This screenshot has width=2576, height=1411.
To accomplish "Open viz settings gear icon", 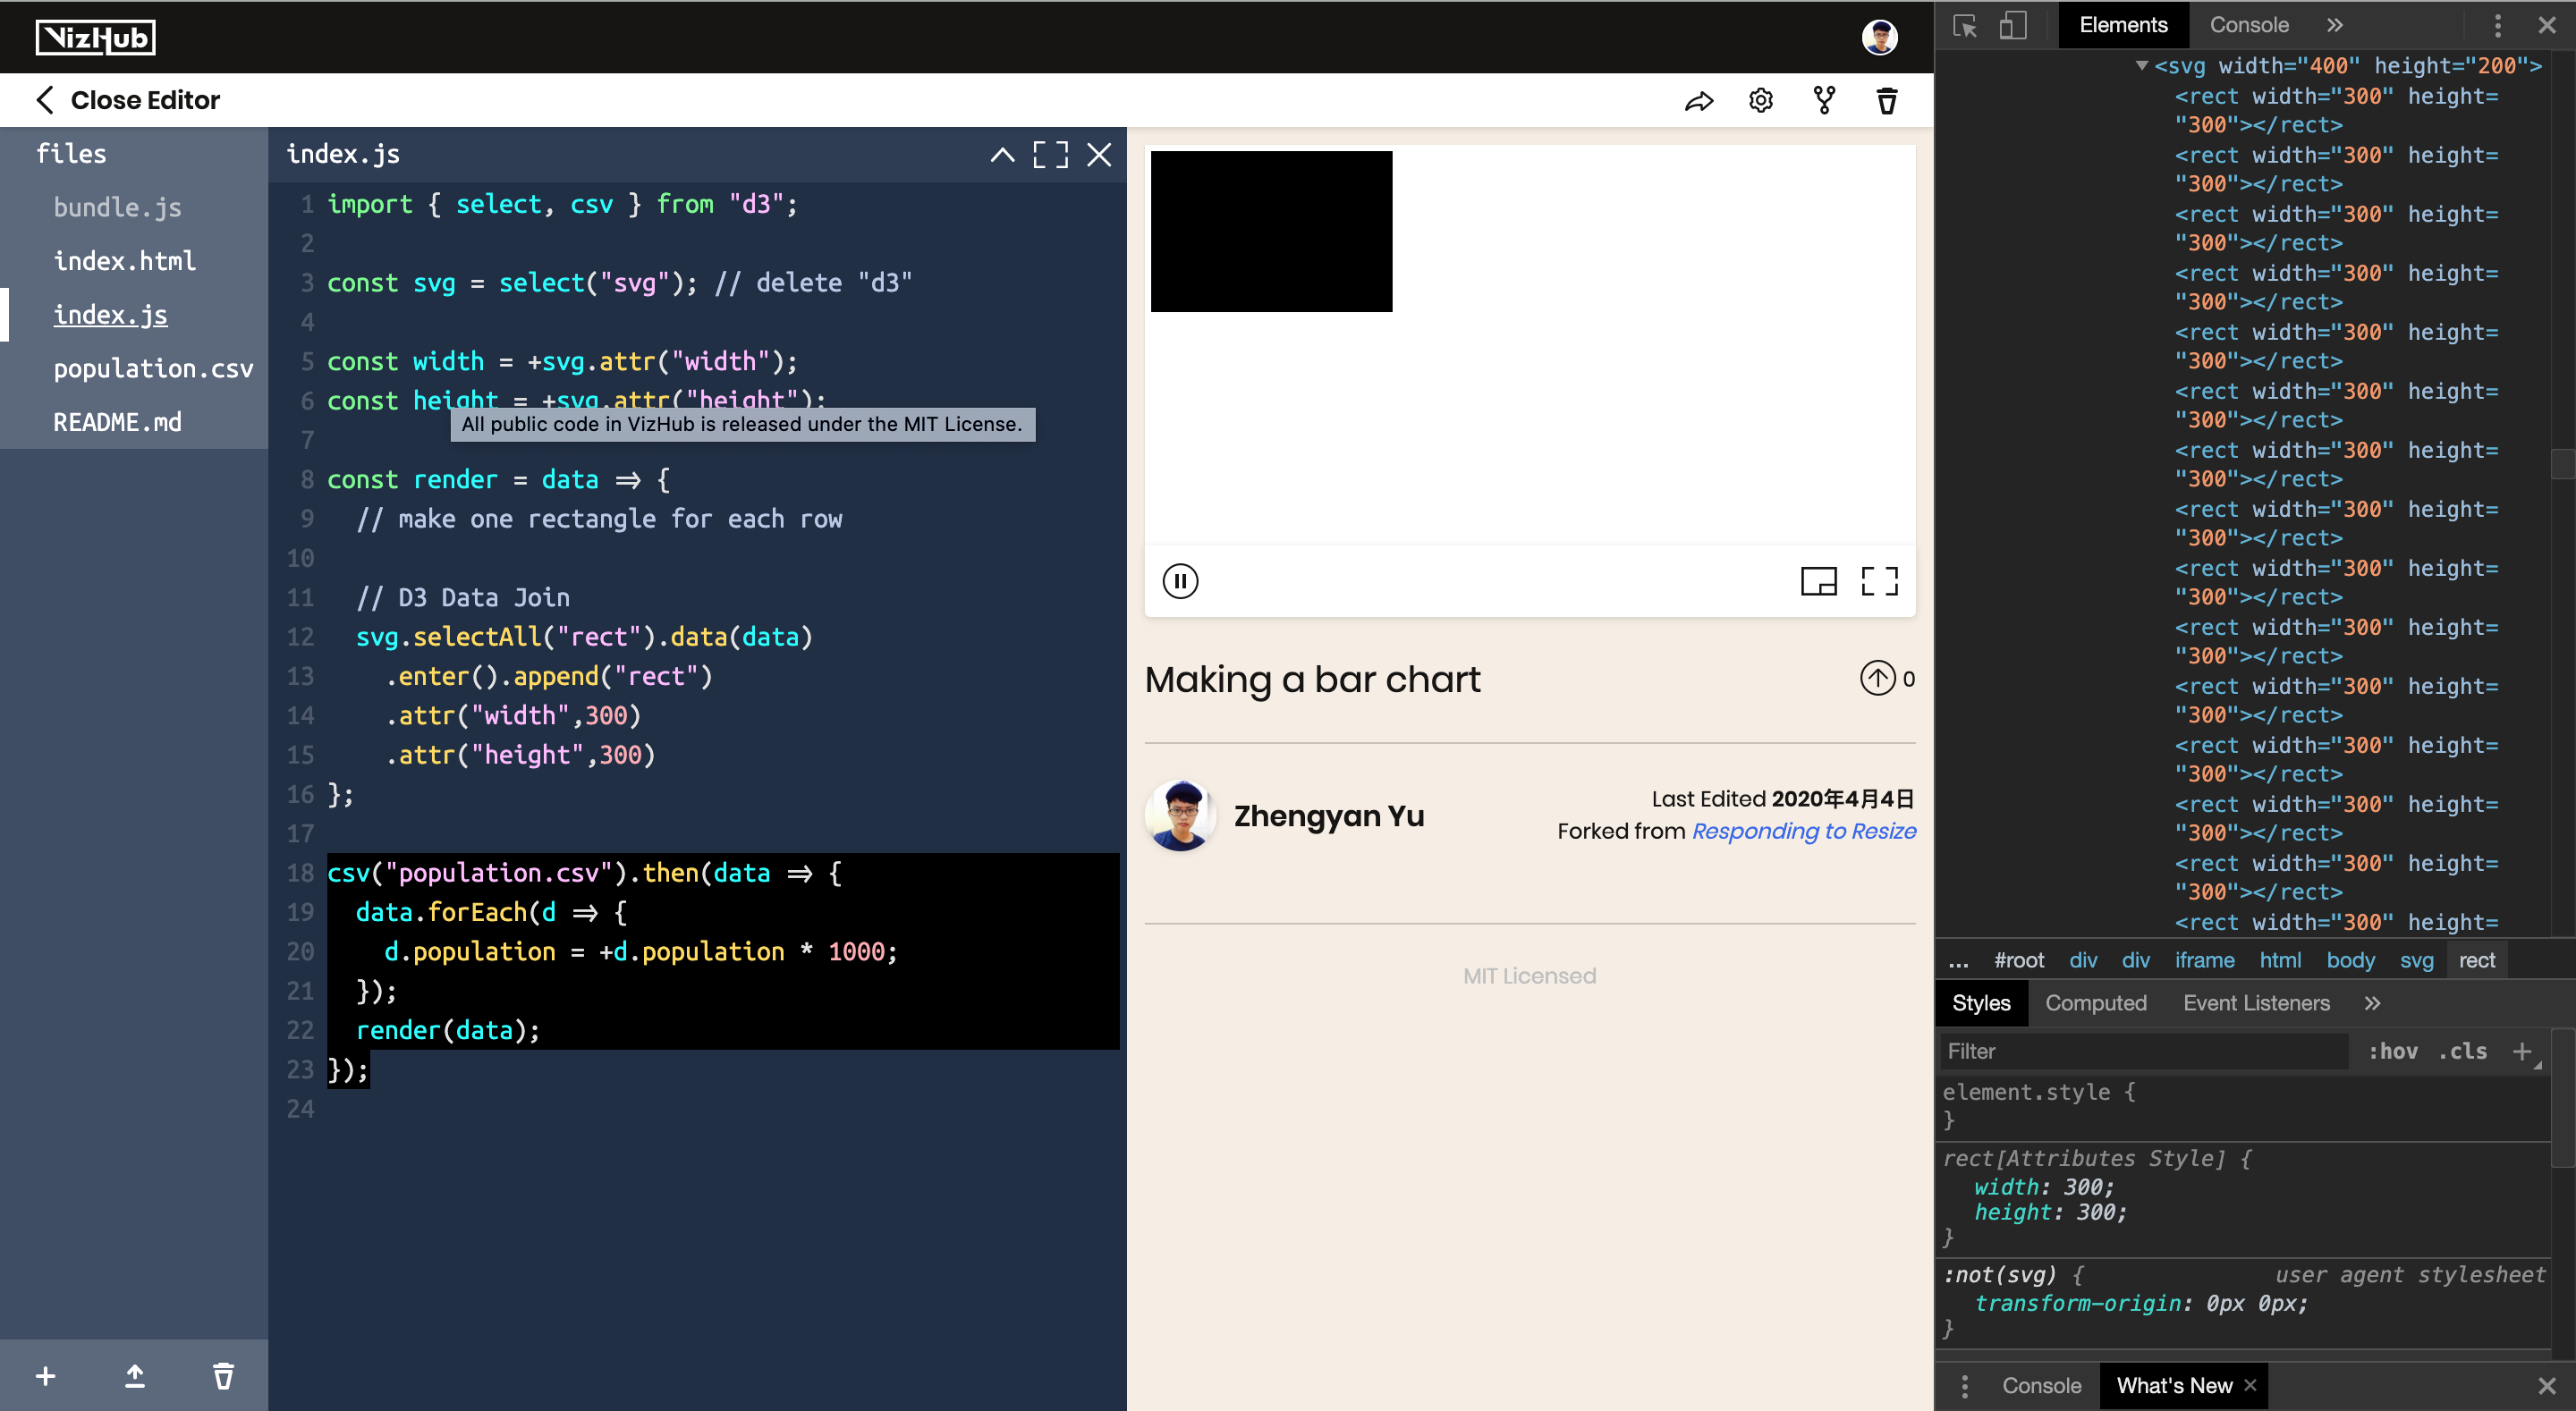I will (1761, 100).
